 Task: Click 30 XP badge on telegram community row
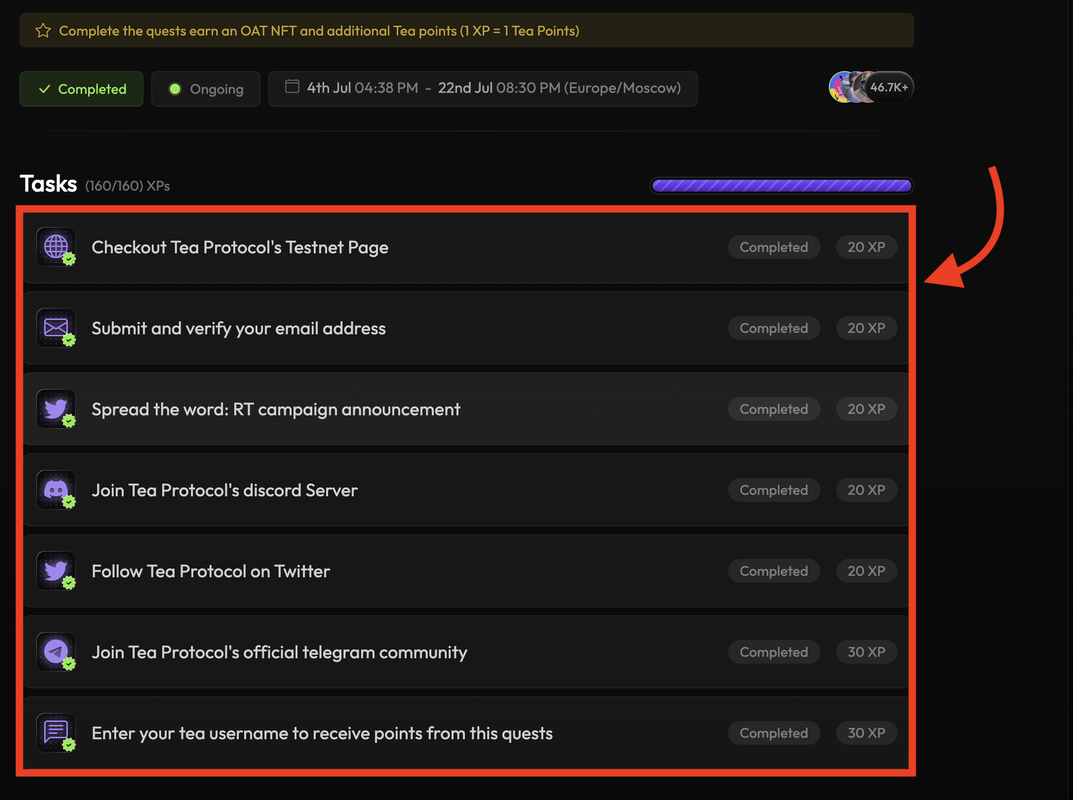pyautogui.click(x=866, y=652)
